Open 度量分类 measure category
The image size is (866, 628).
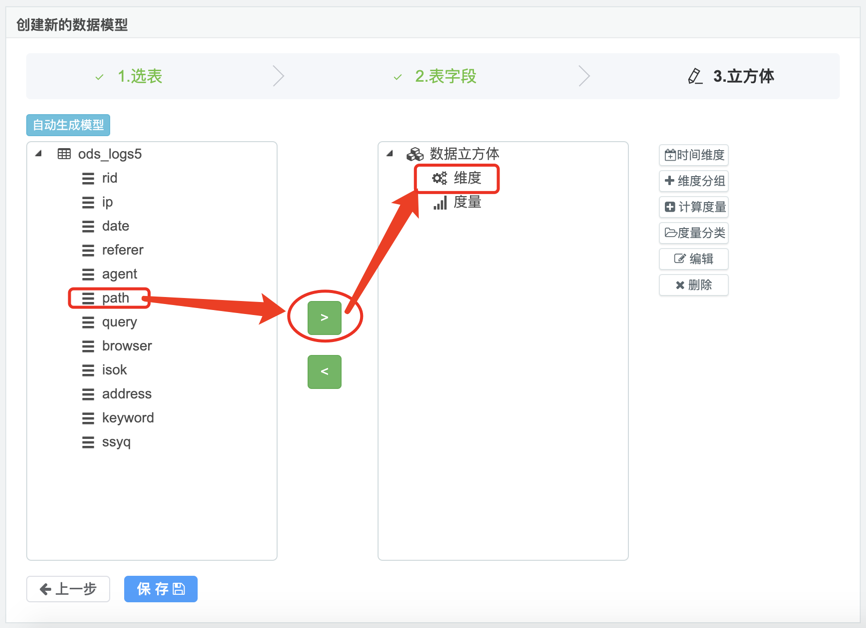694,233
